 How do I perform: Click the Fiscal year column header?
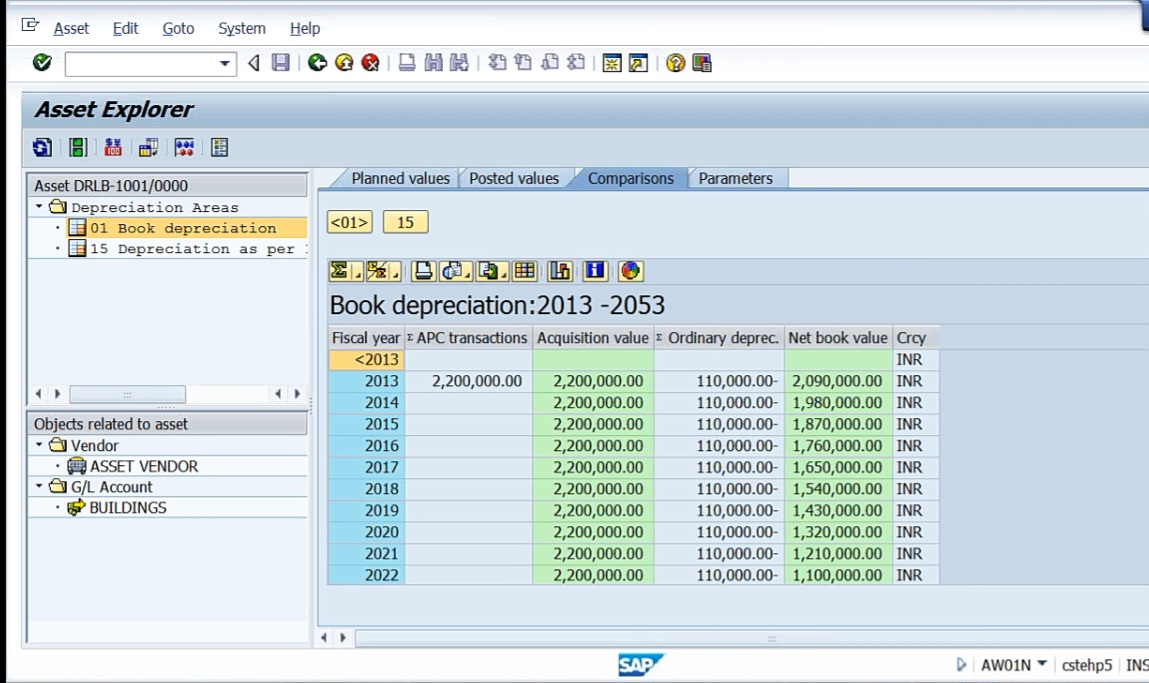366,338
